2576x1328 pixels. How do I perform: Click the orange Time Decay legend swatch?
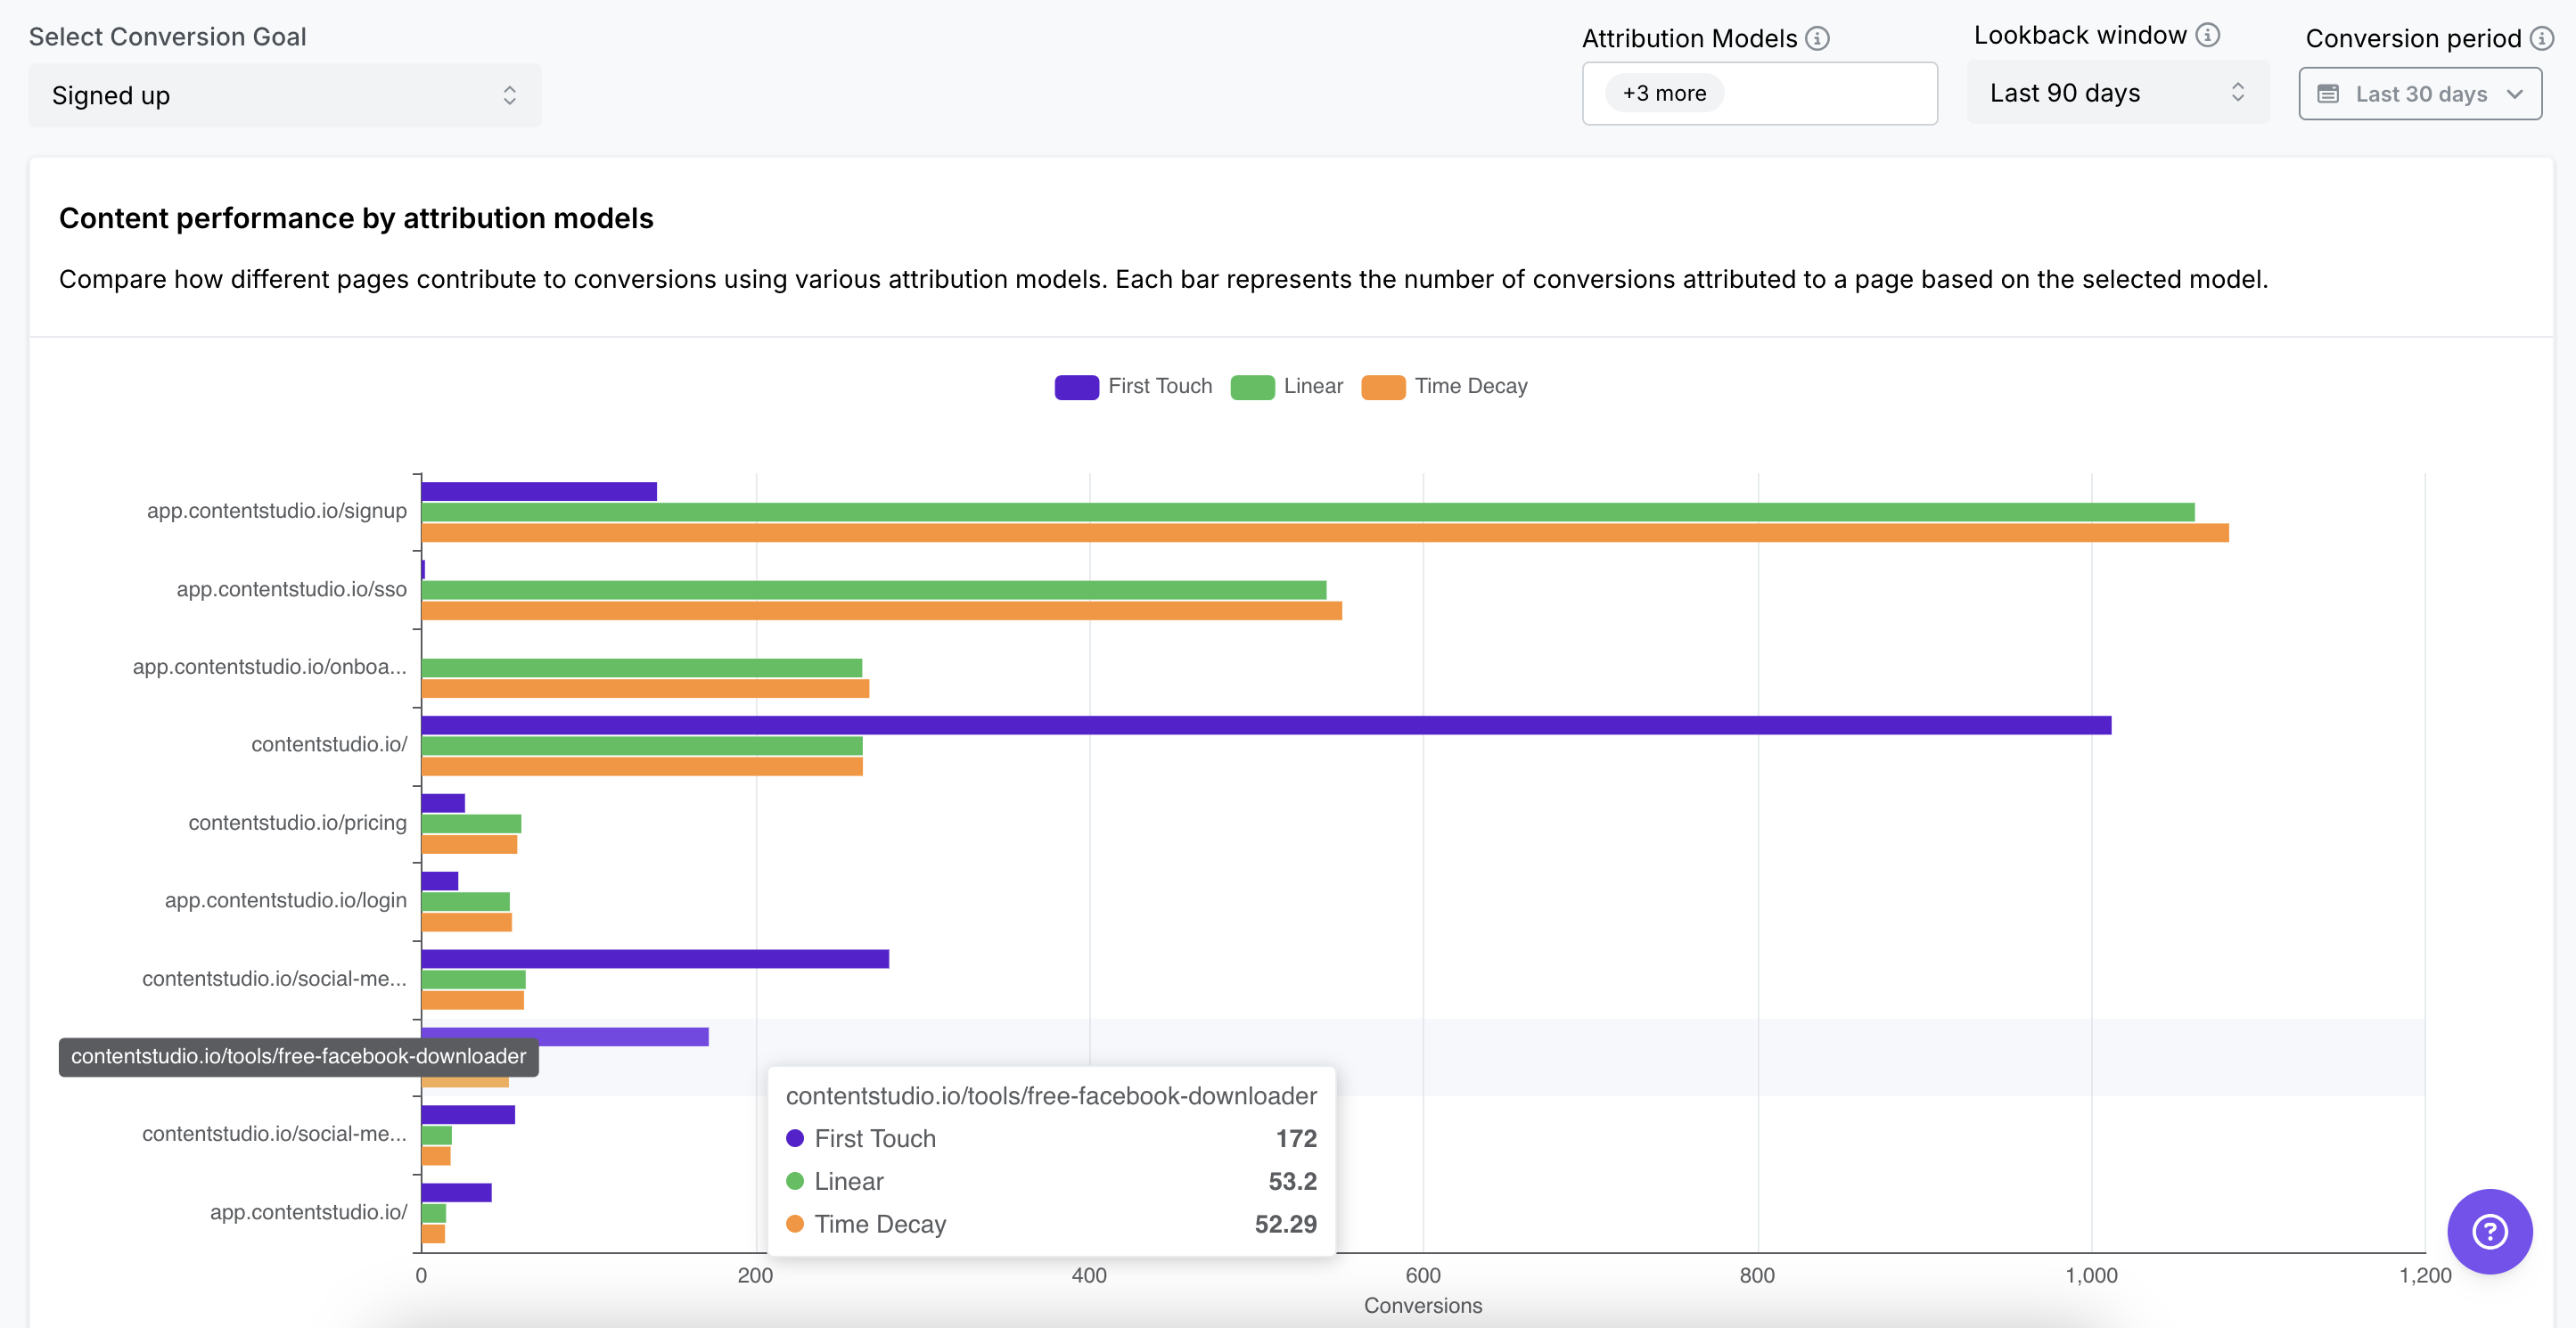[x=1383, y=387]
